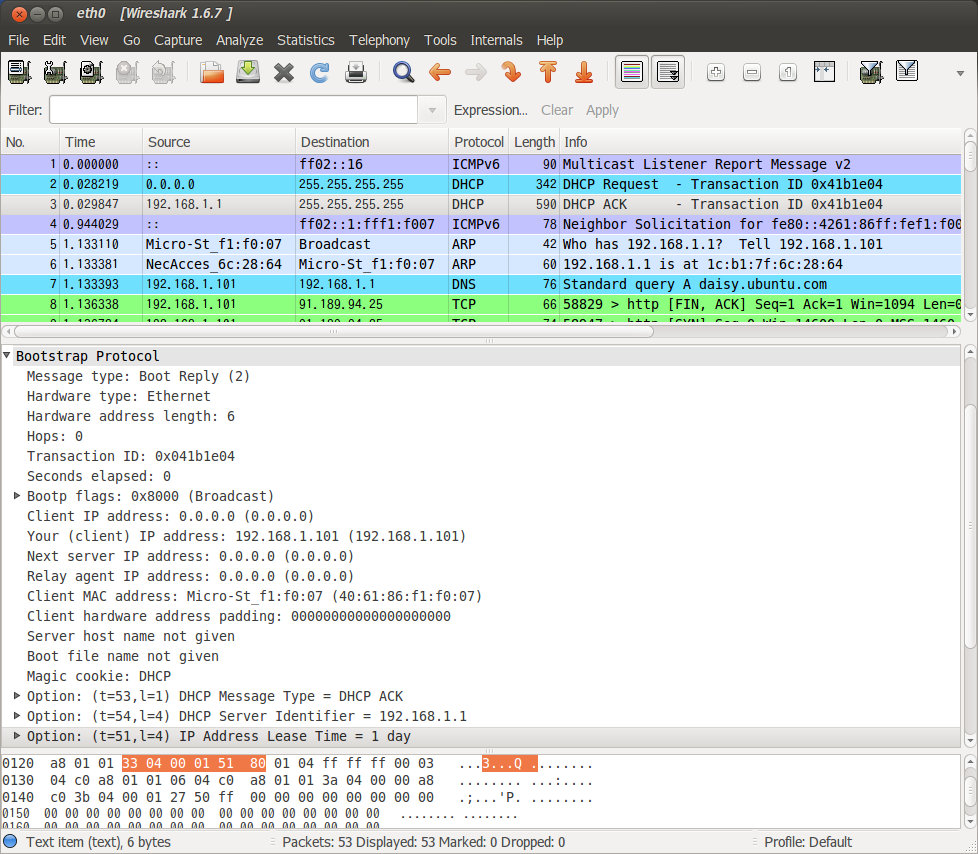Open the Analyze menu
Image resolution: width=978 pixels, height=854 pixels.
coord(240,40)
